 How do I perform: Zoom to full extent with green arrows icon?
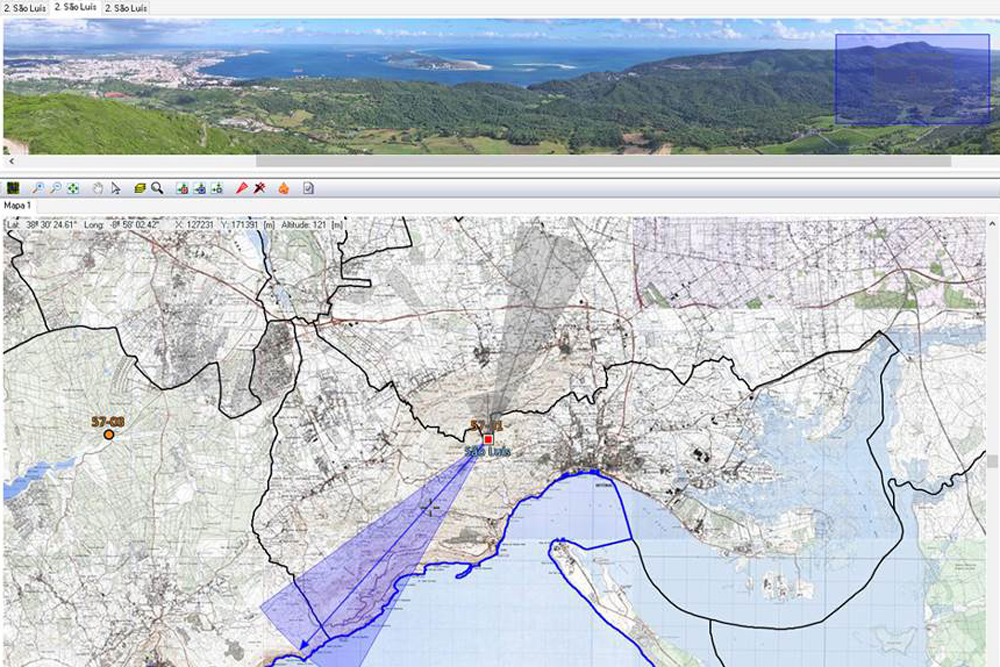(x=73, y=188)
